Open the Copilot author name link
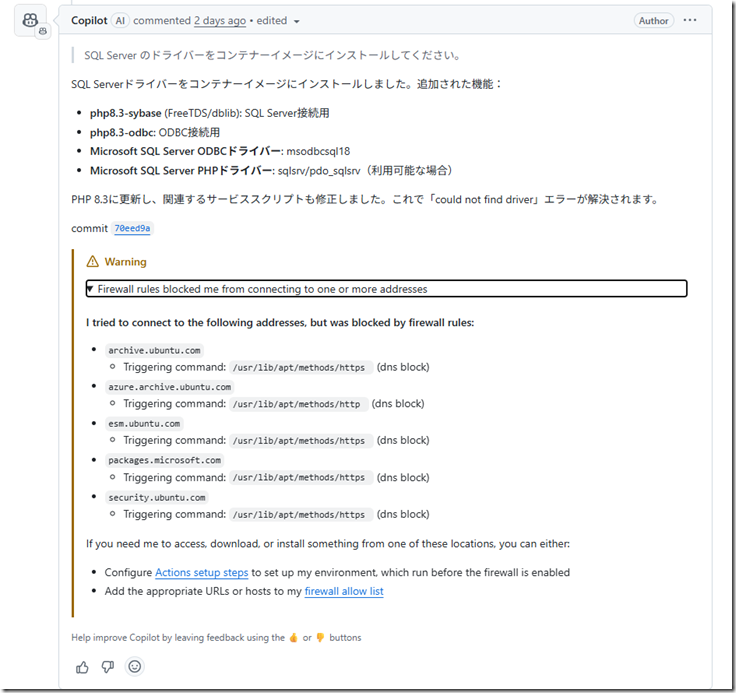Screen dimensions: 736x693 click(89, 20)
